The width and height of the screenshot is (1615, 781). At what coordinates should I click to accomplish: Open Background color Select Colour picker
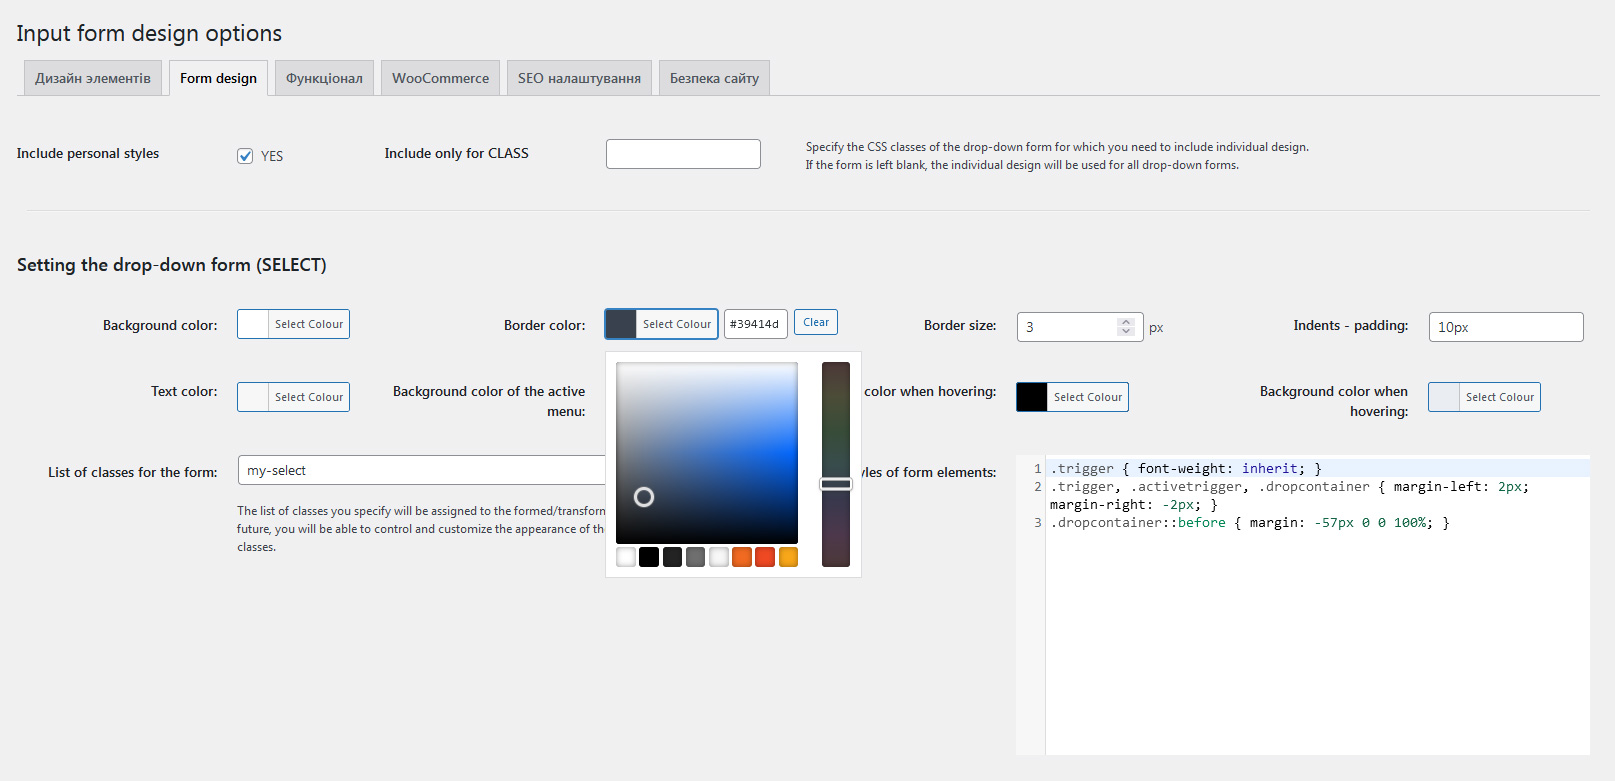point(293,324)
